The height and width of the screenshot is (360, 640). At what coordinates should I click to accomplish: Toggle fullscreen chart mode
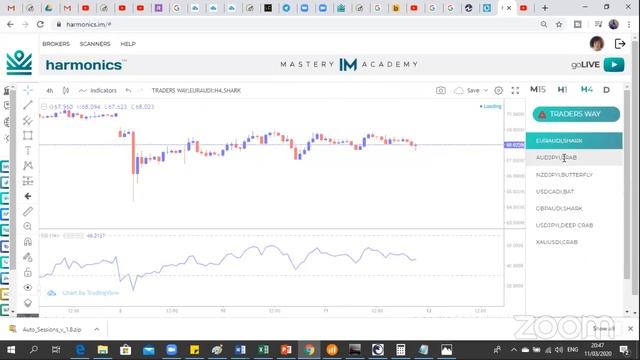515,91
